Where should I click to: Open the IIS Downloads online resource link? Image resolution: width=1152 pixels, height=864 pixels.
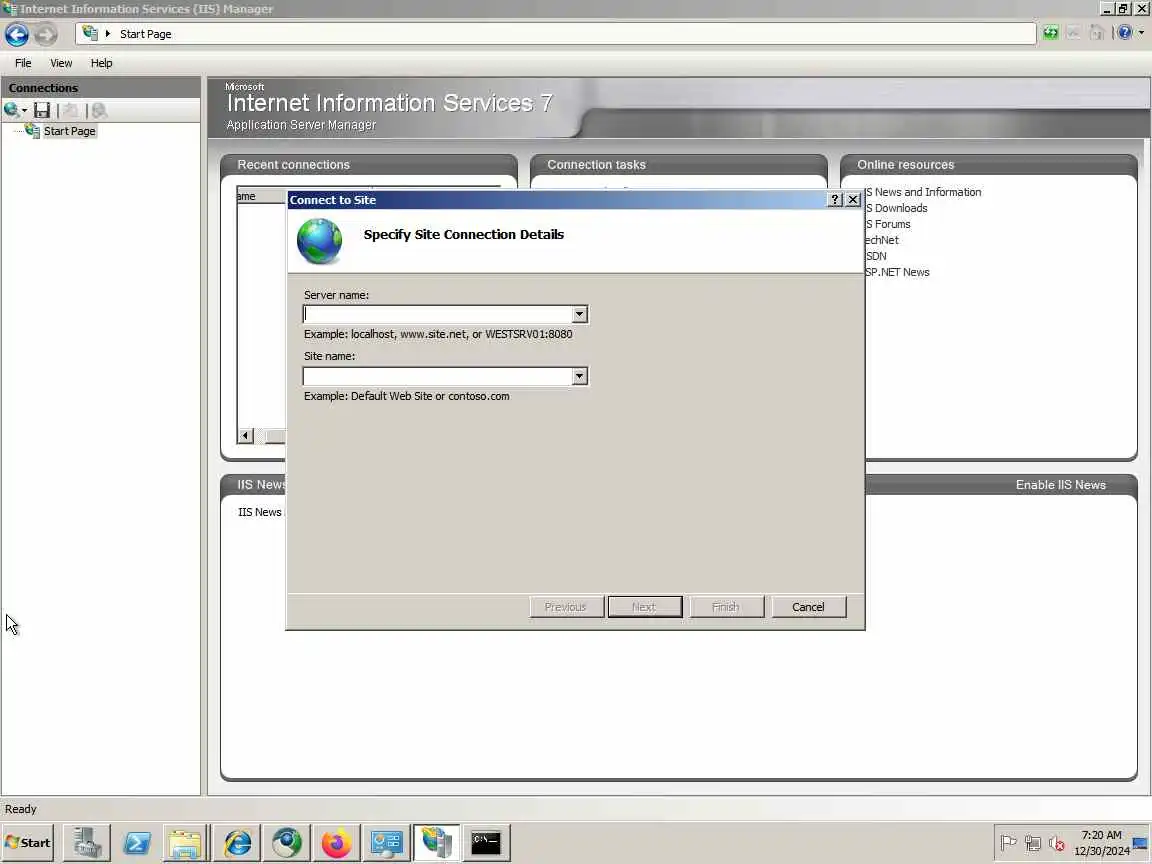click(x=896, y=208)
